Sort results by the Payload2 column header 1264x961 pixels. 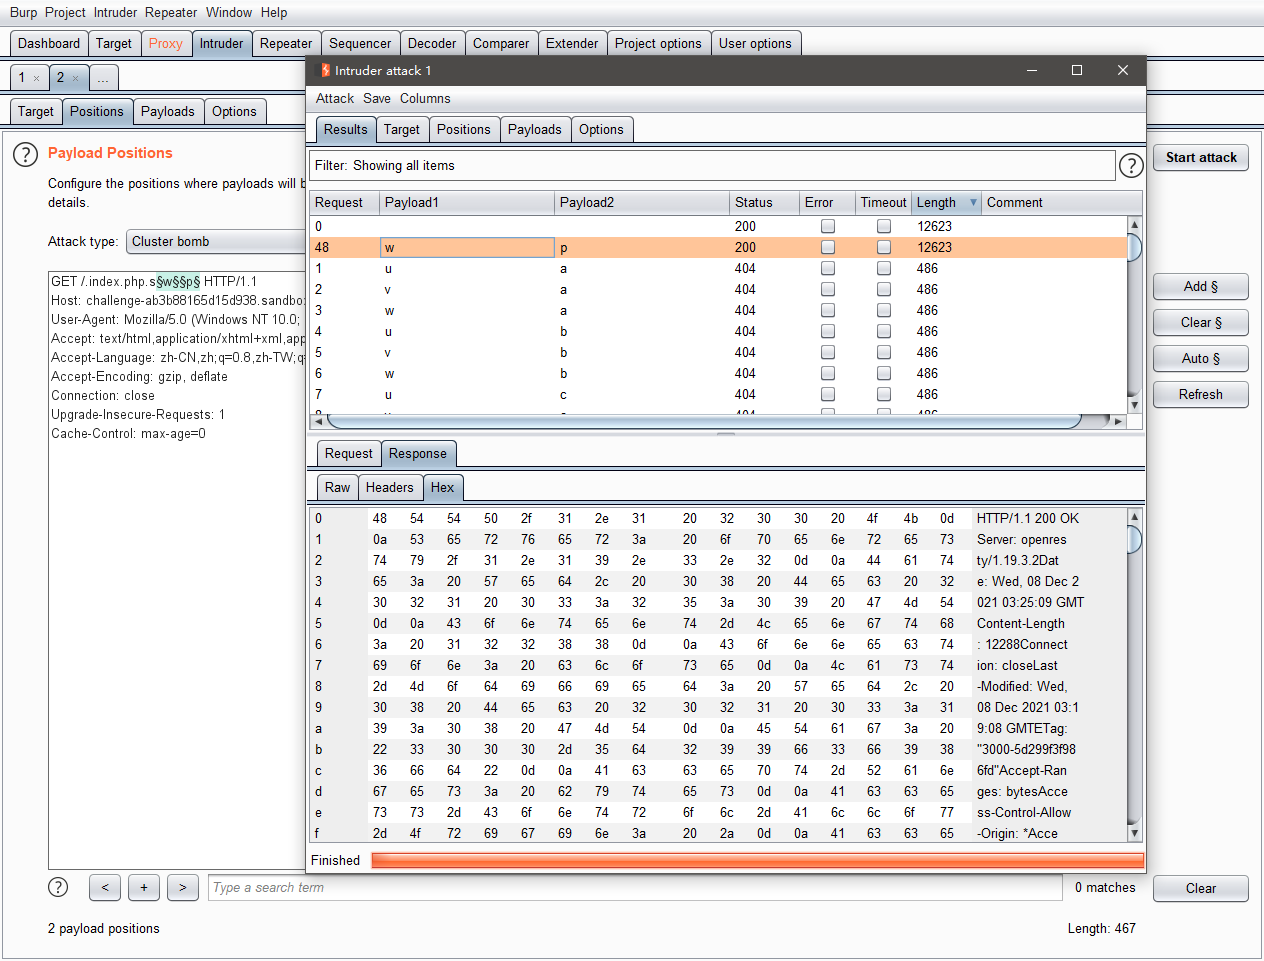pos(642,202)
